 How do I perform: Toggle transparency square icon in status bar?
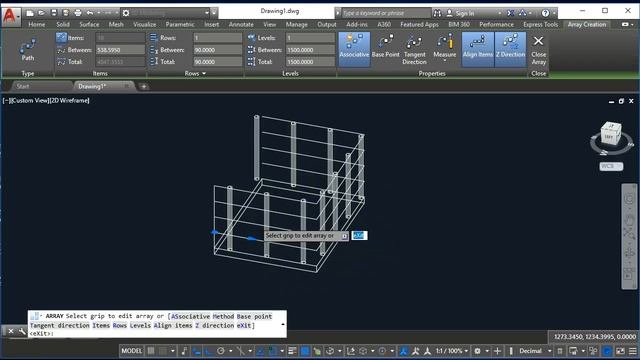[304, 351]
